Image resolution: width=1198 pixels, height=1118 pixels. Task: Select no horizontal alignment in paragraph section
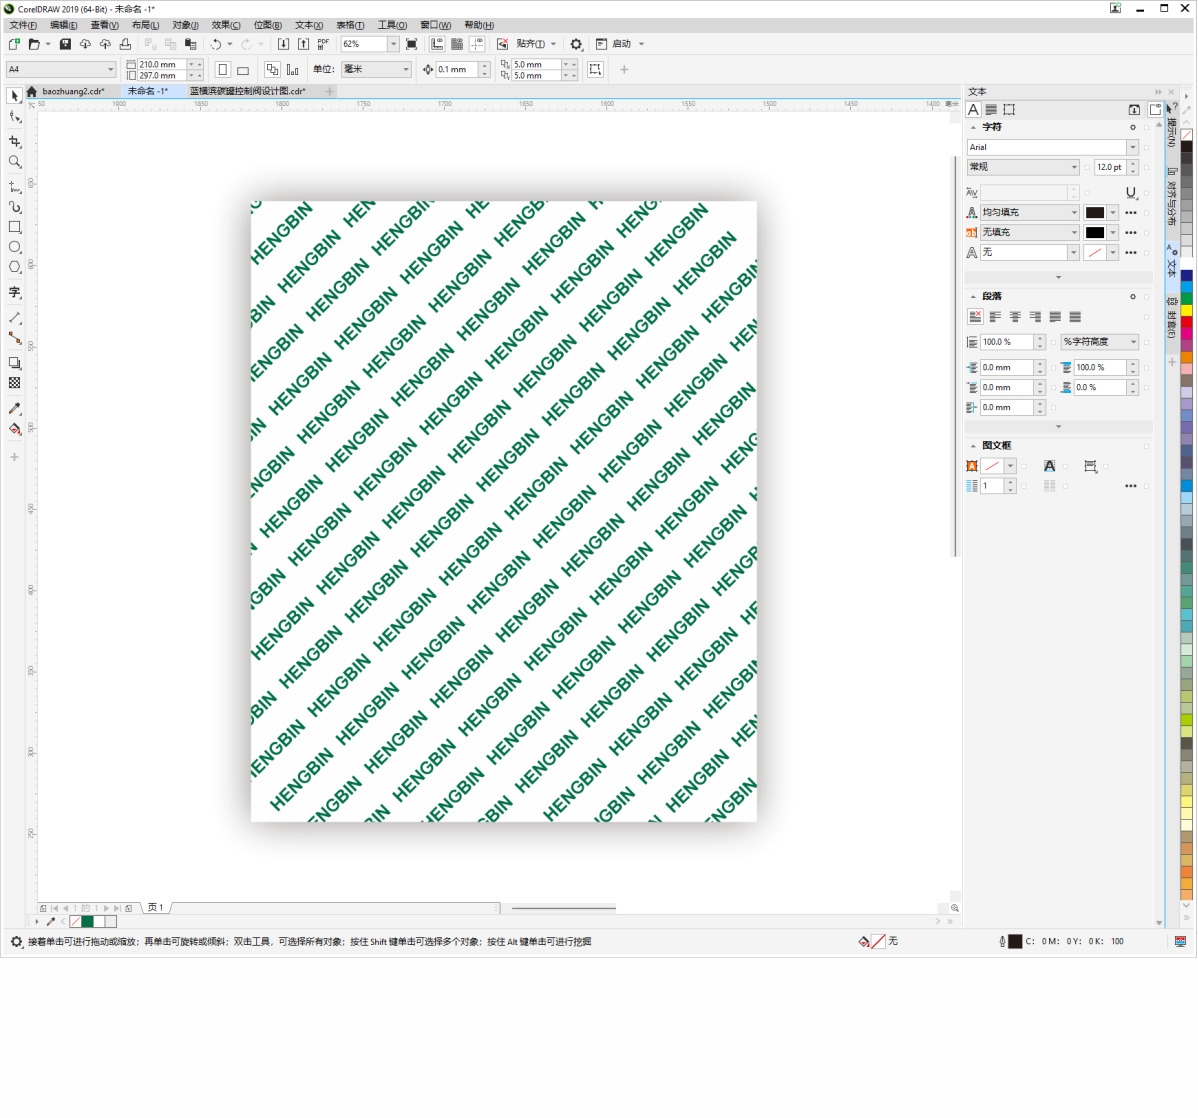coord(975,316)
